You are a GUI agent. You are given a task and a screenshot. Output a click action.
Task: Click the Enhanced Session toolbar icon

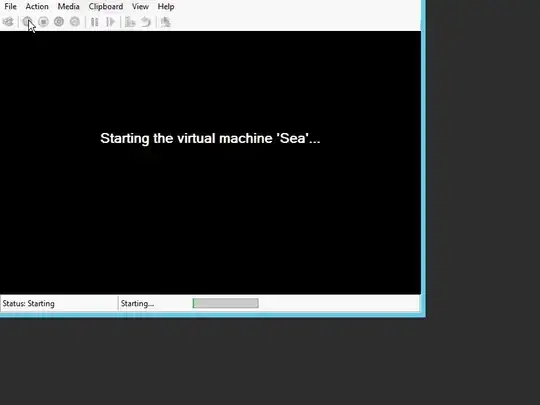[166, 22]
